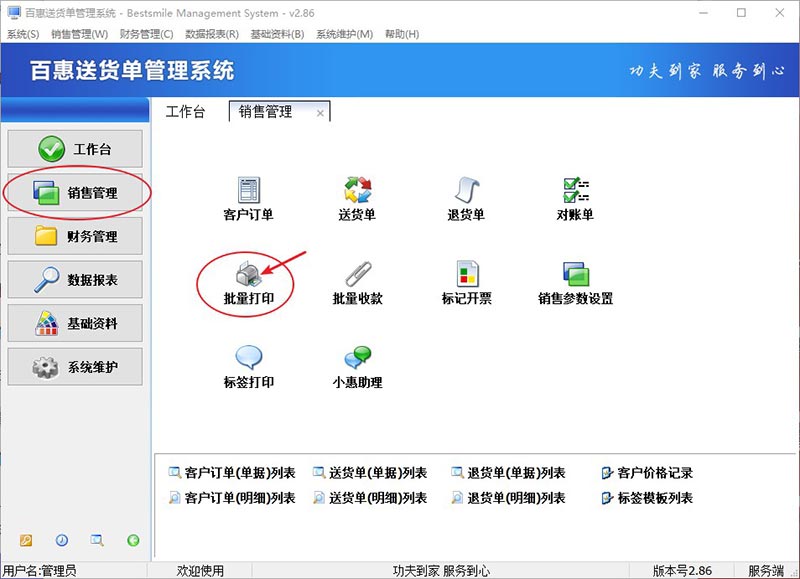Open the 对账单 module icon
Viewport: 800px width, 579px height.
(x=576, y=190)
